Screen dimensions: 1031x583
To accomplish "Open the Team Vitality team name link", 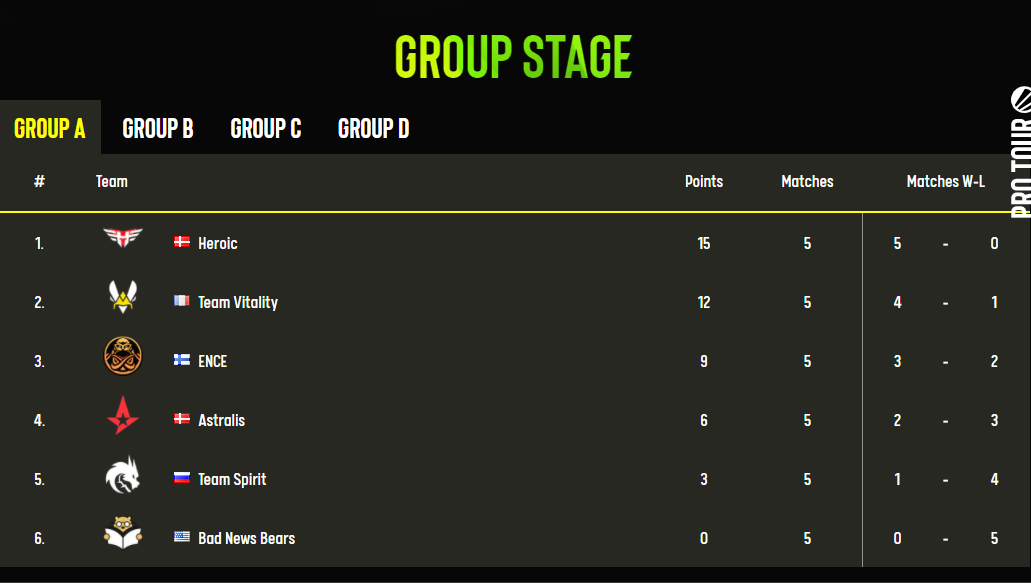I will (238, 302).
